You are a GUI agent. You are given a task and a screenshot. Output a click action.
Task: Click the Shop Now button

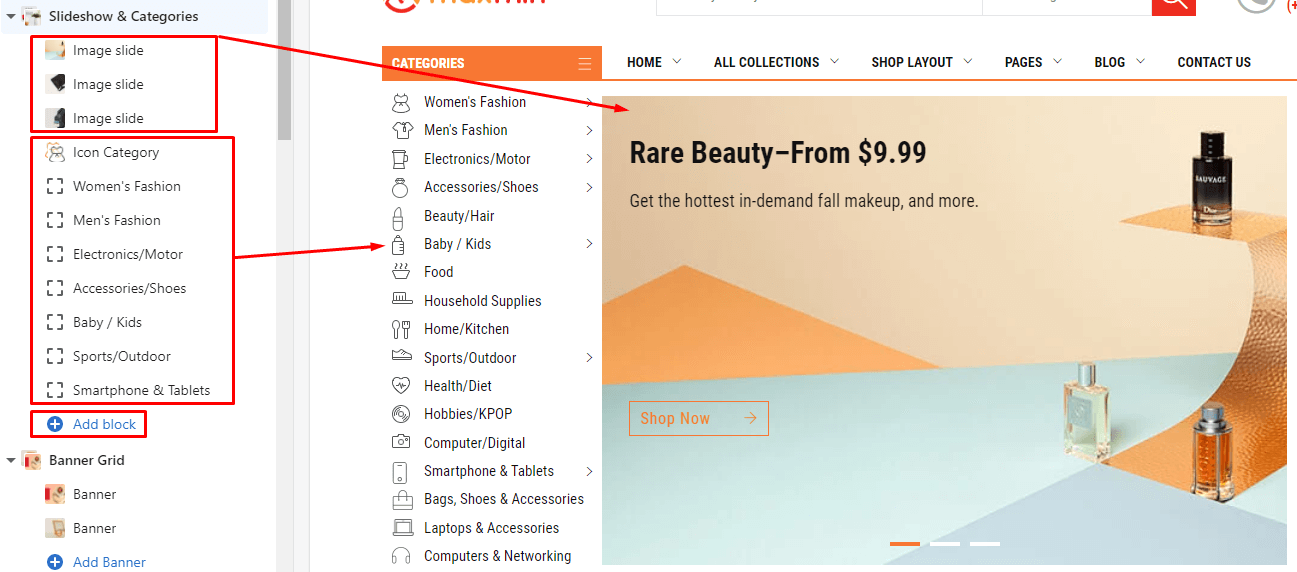[698, 419]
